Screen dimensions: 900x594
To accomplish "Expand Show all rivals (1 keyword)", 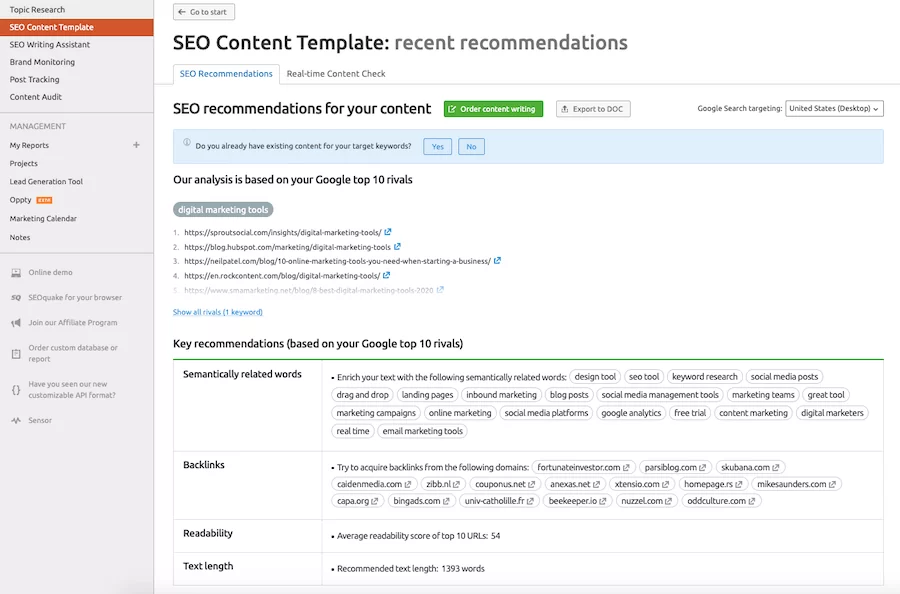I will [218, 312].
